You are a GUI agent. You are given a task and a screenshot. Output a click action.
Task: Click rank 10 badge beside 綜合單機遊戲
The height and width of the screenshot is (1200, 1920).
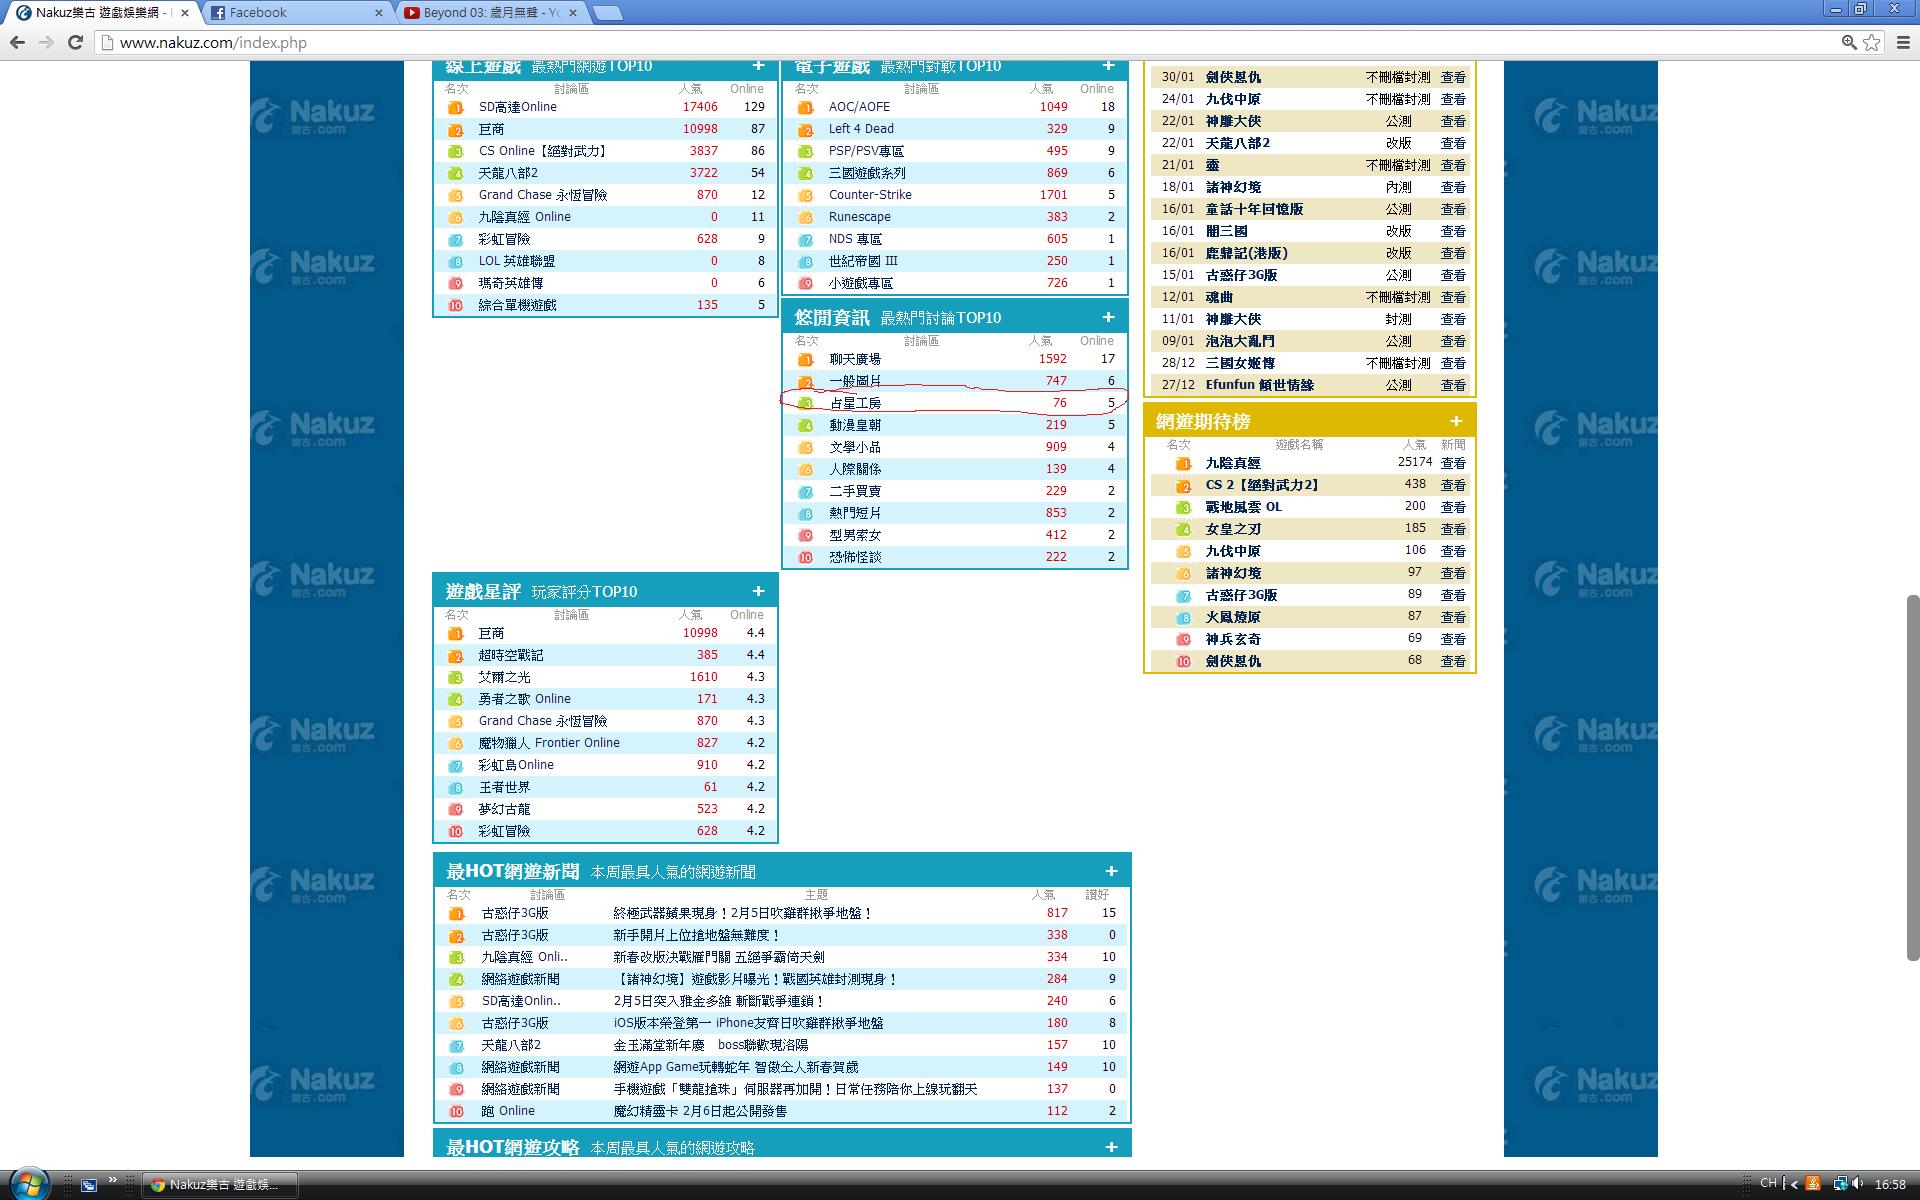[x=455, y=305]
